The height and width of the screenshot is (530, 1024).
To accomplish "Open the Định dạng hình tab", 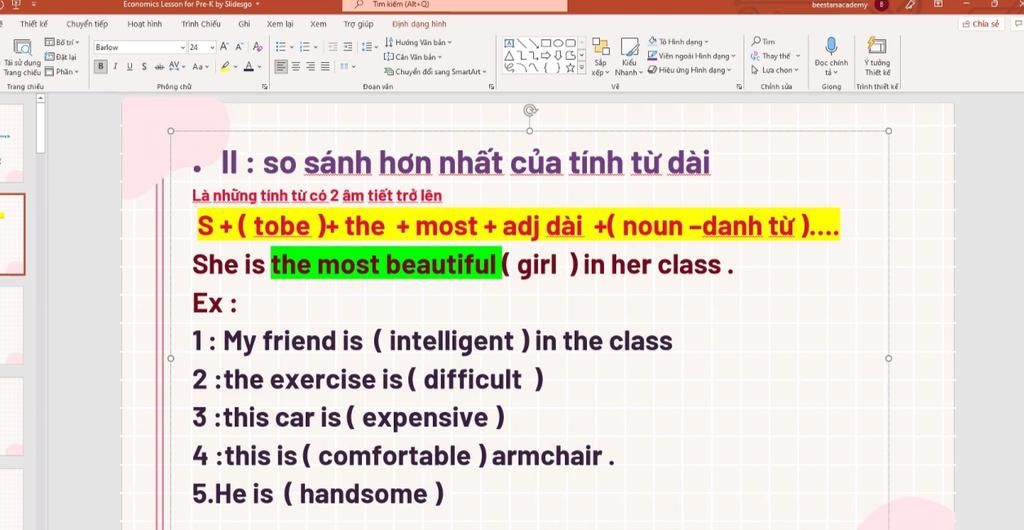I will click(419, 24).
